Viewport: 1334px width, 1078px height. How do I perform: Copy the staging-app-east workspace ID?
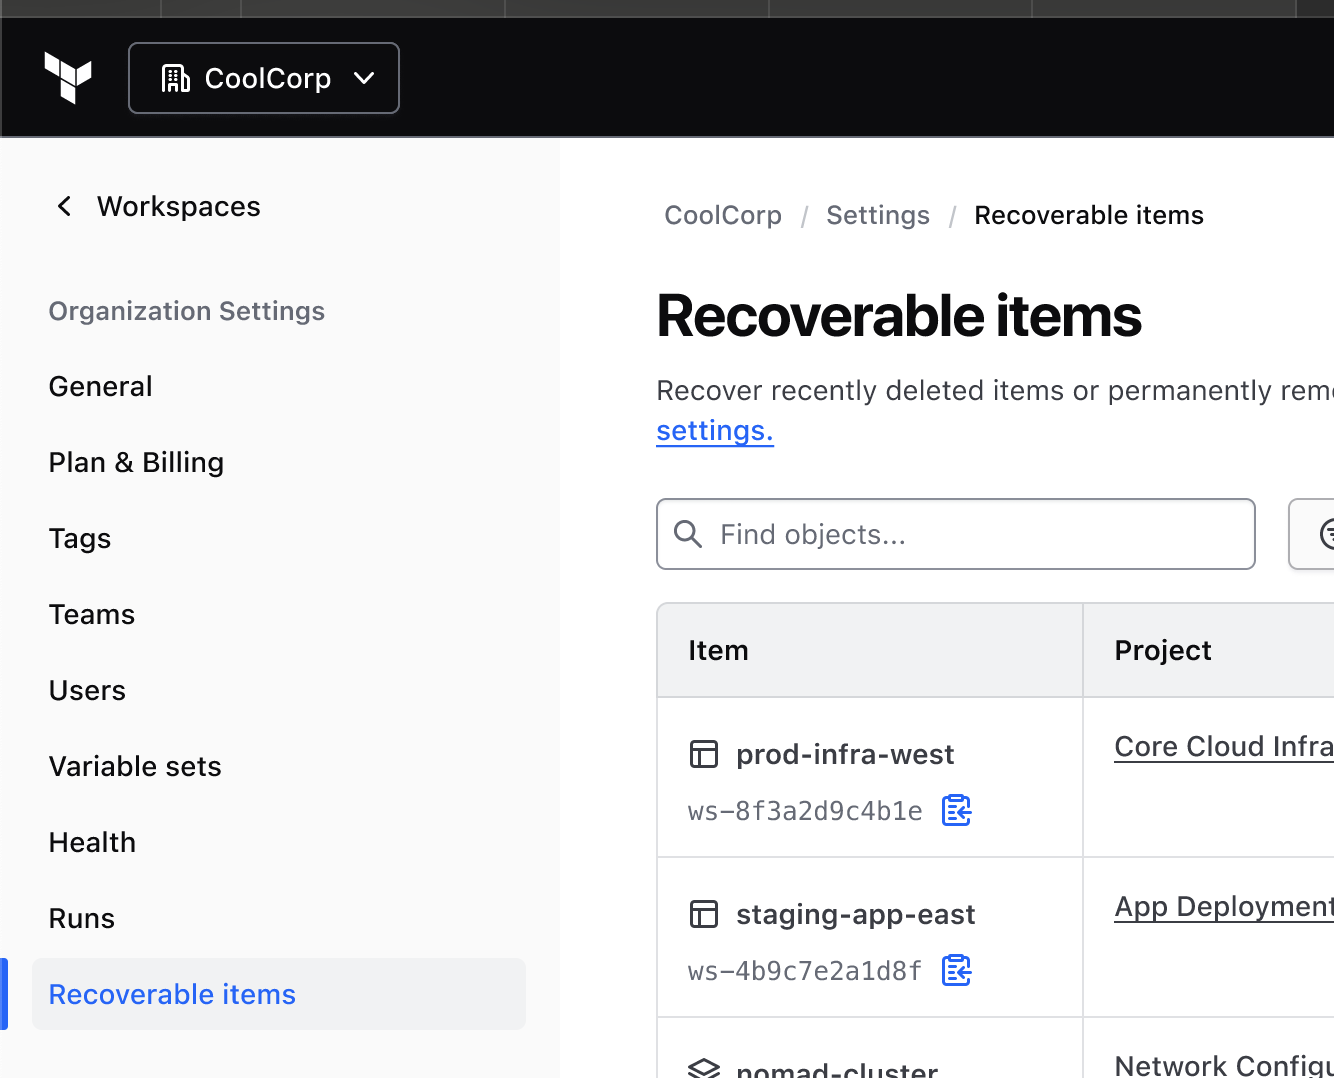tap(956, 970)
